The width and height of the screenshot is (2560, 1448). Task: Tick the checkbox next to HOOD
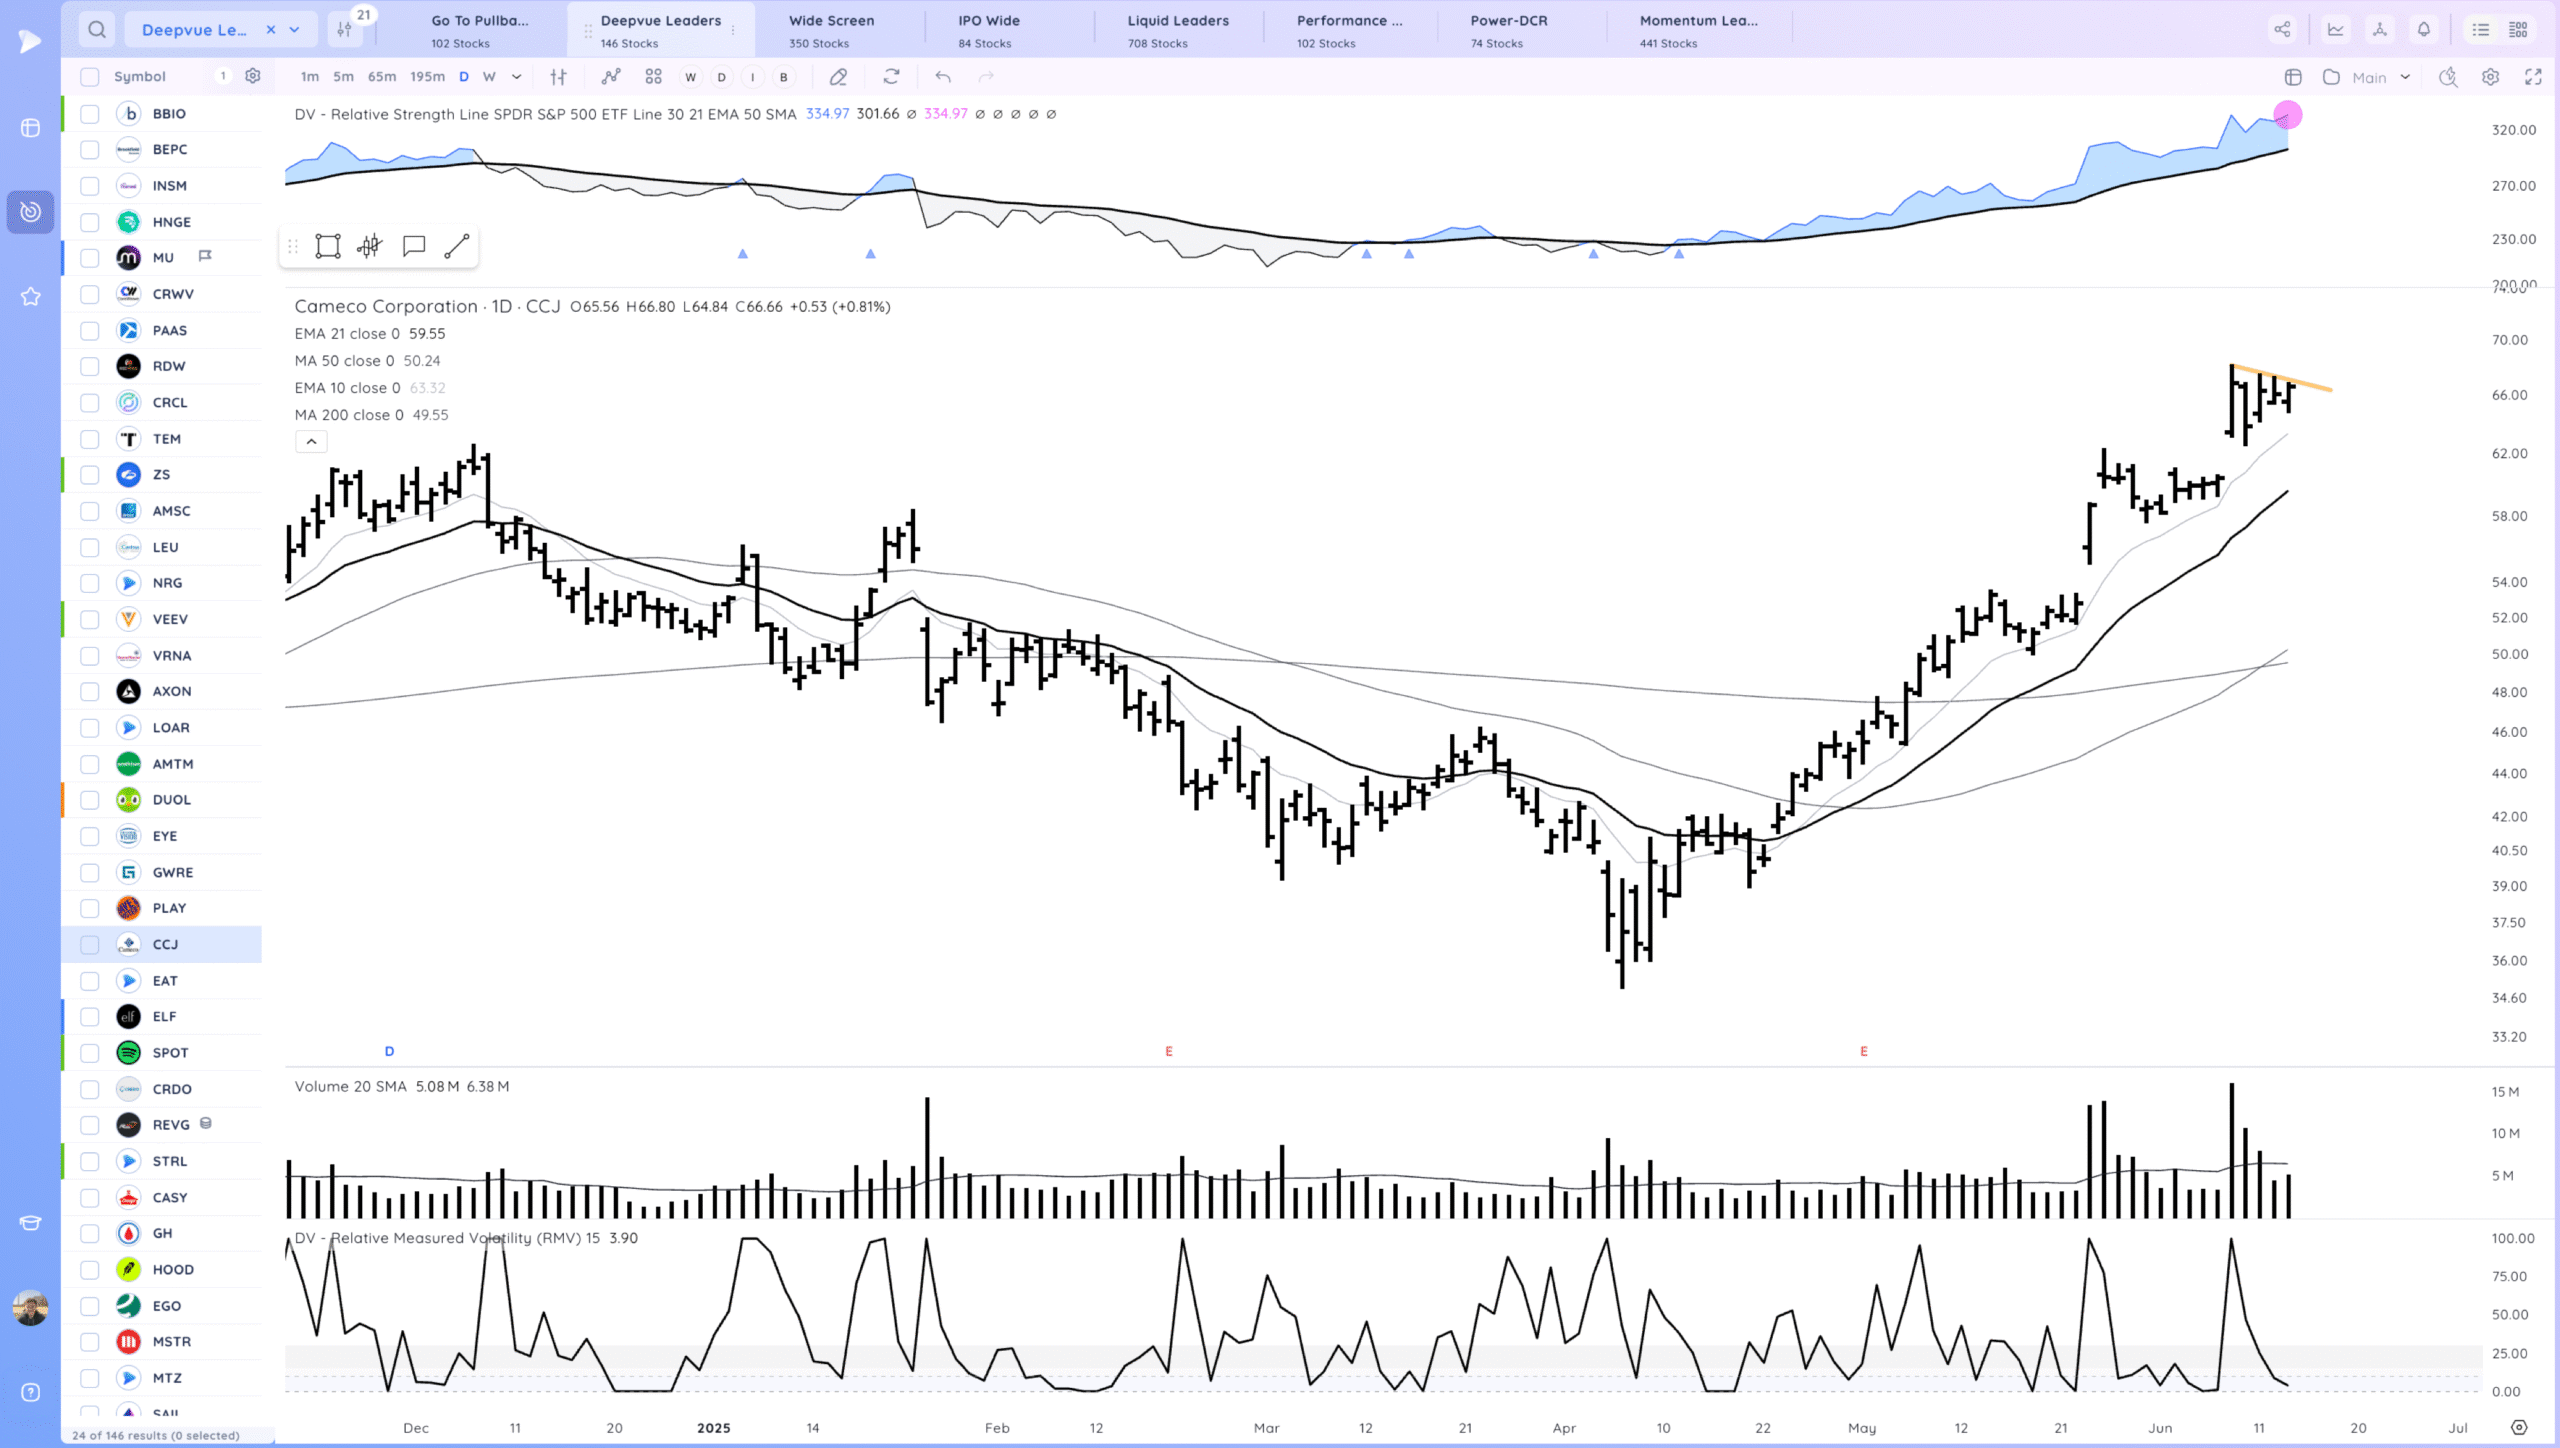pyautogui.click(x=90, y=1270)
